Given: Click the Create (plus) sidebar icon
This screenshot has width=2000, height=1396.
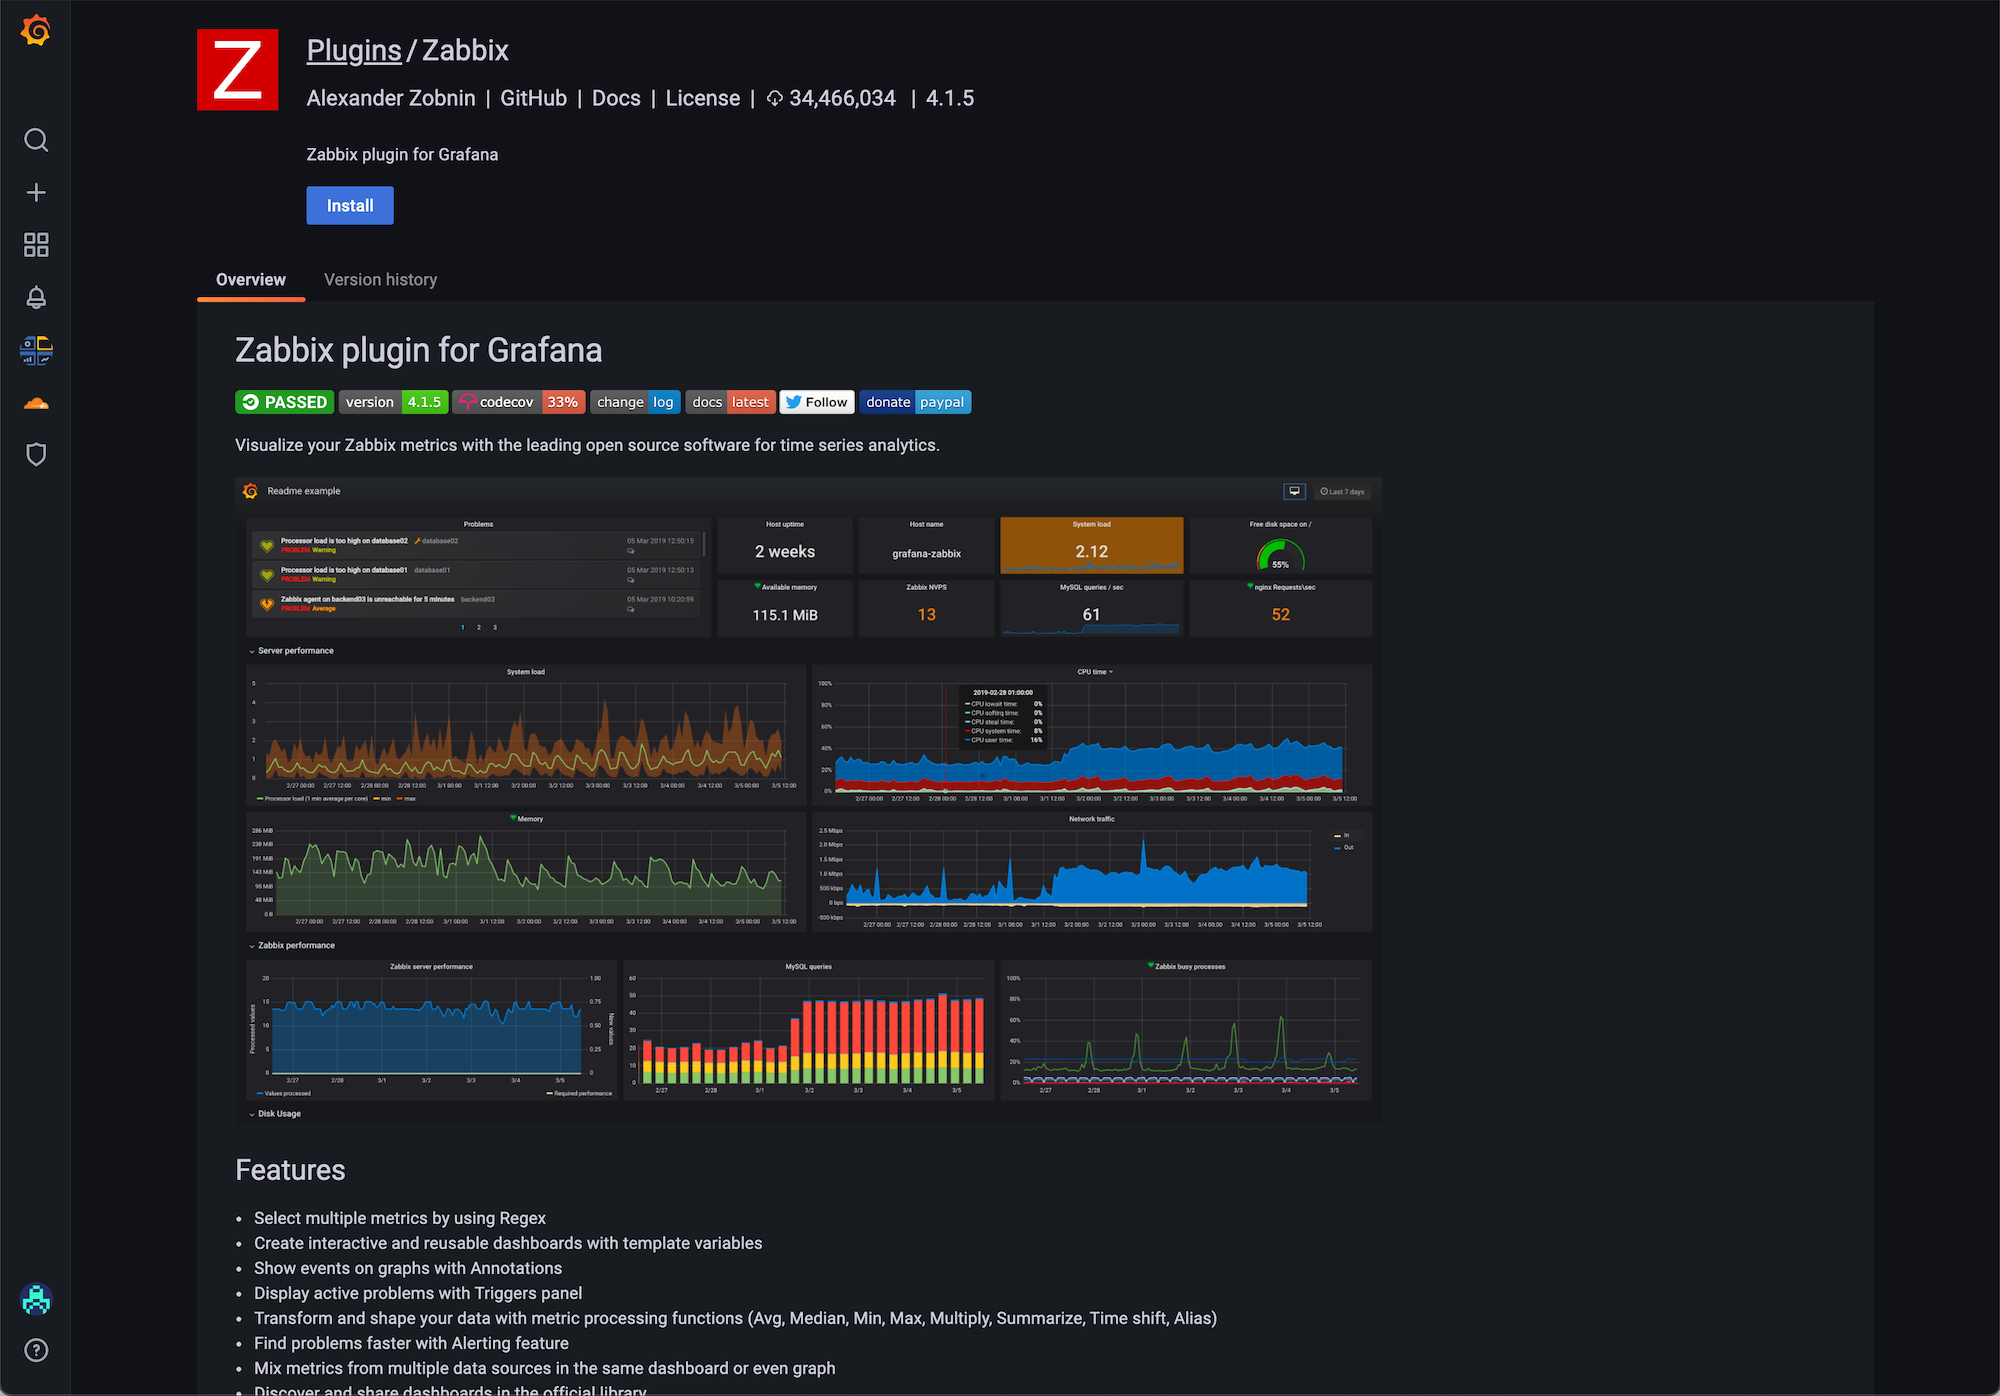Looking at the screenshot, I should tap(36, 192).
